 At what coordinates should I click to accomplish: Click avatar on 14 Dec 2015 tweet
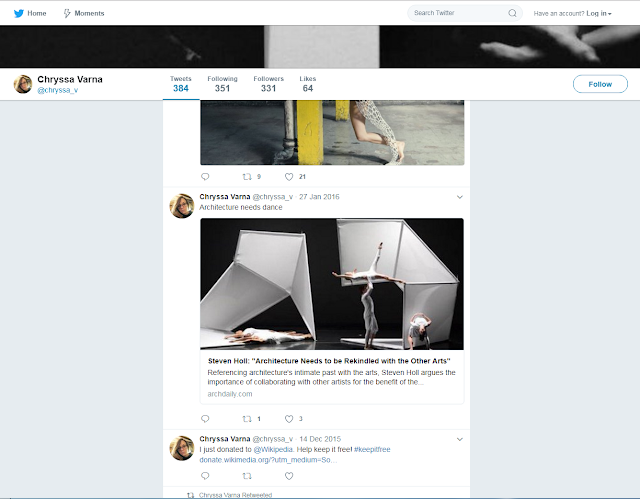[x=182, y=448]
